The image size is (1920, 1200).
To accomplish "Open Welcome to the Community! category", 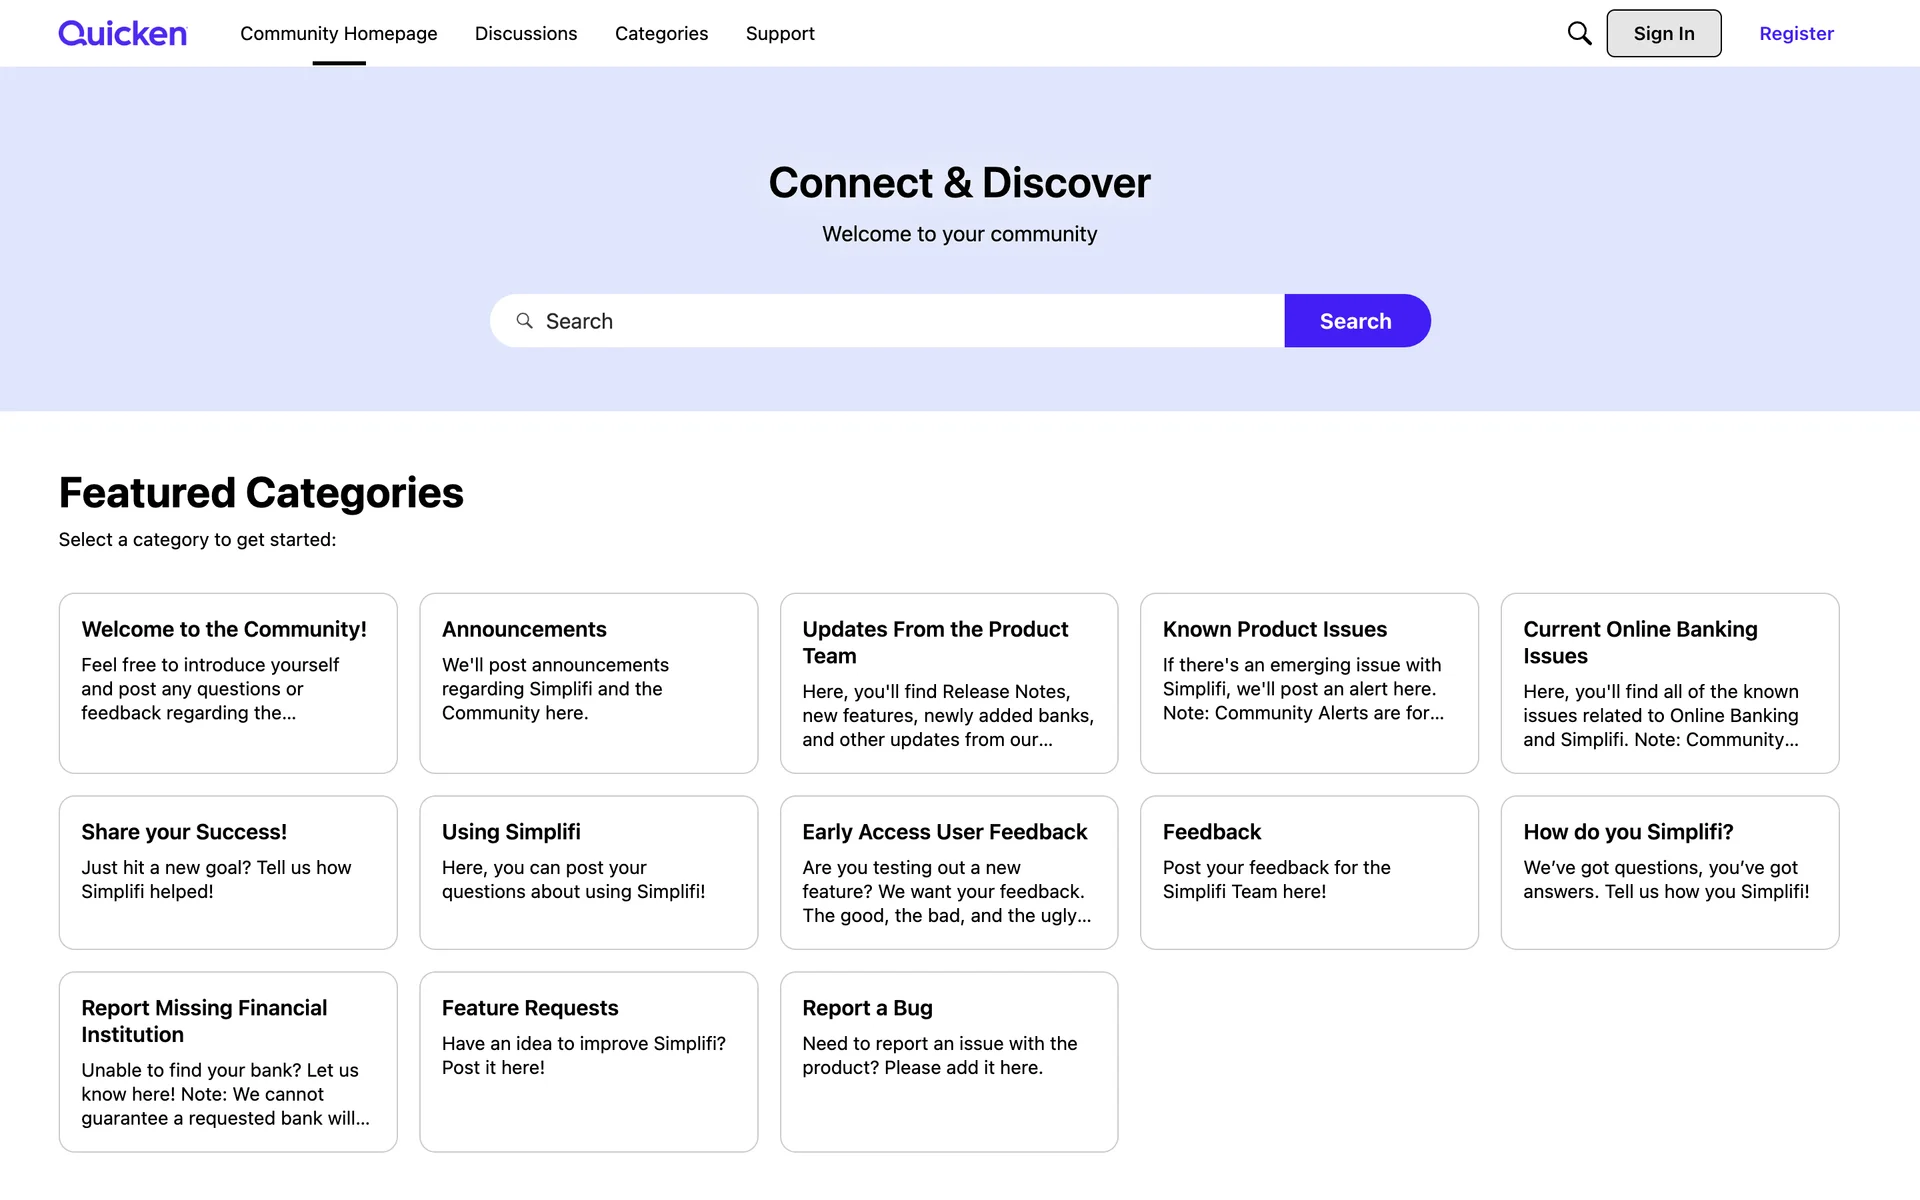I will (x=228, y=682).
